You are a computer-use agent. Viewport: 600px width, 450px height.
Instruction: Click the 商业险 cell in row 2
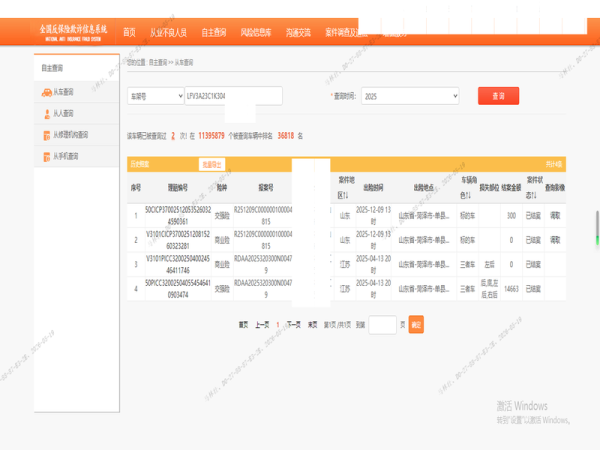(x=222, y=240)
